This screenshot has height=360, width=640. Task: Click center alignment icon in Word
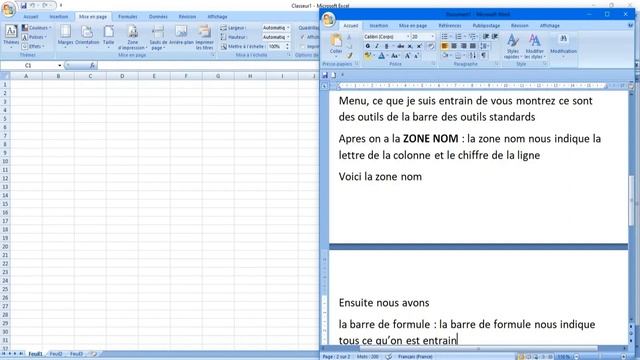tap(454, 46)
